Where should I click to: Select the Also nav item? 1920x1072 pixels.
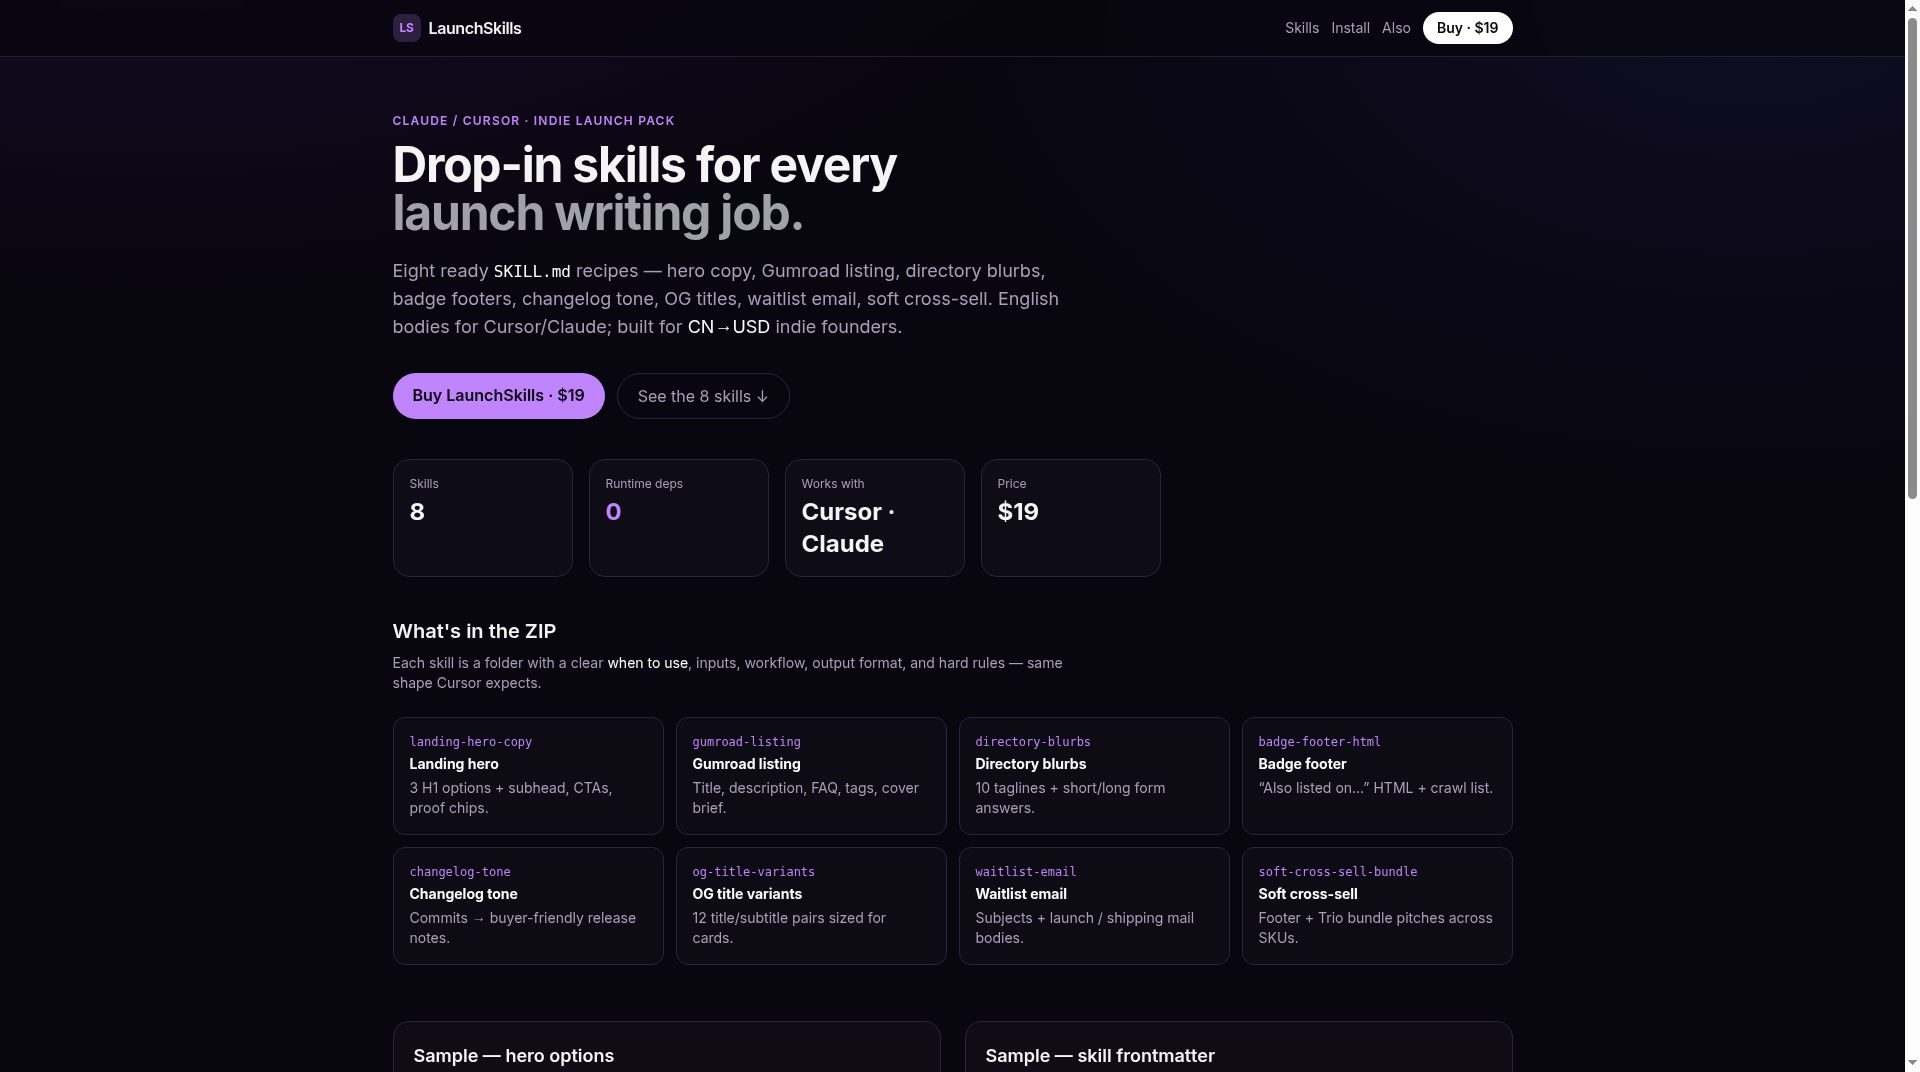click(x=1396, y=28)
